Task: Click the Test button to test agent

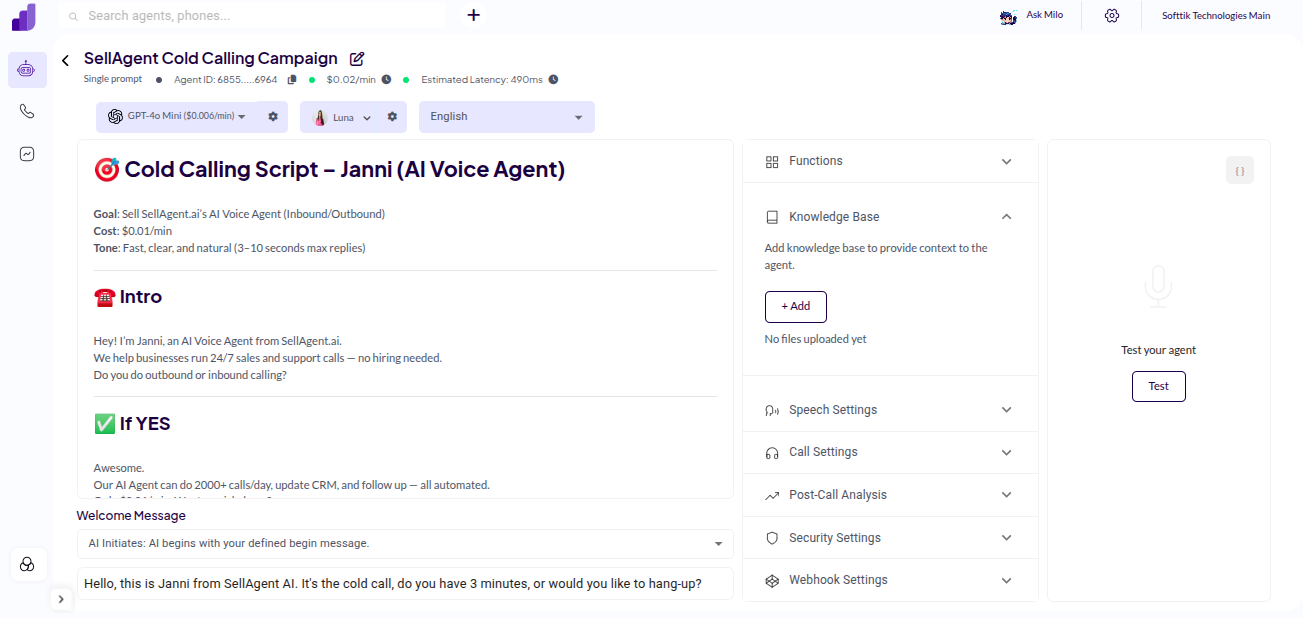Action: [x=1158, y=386]
